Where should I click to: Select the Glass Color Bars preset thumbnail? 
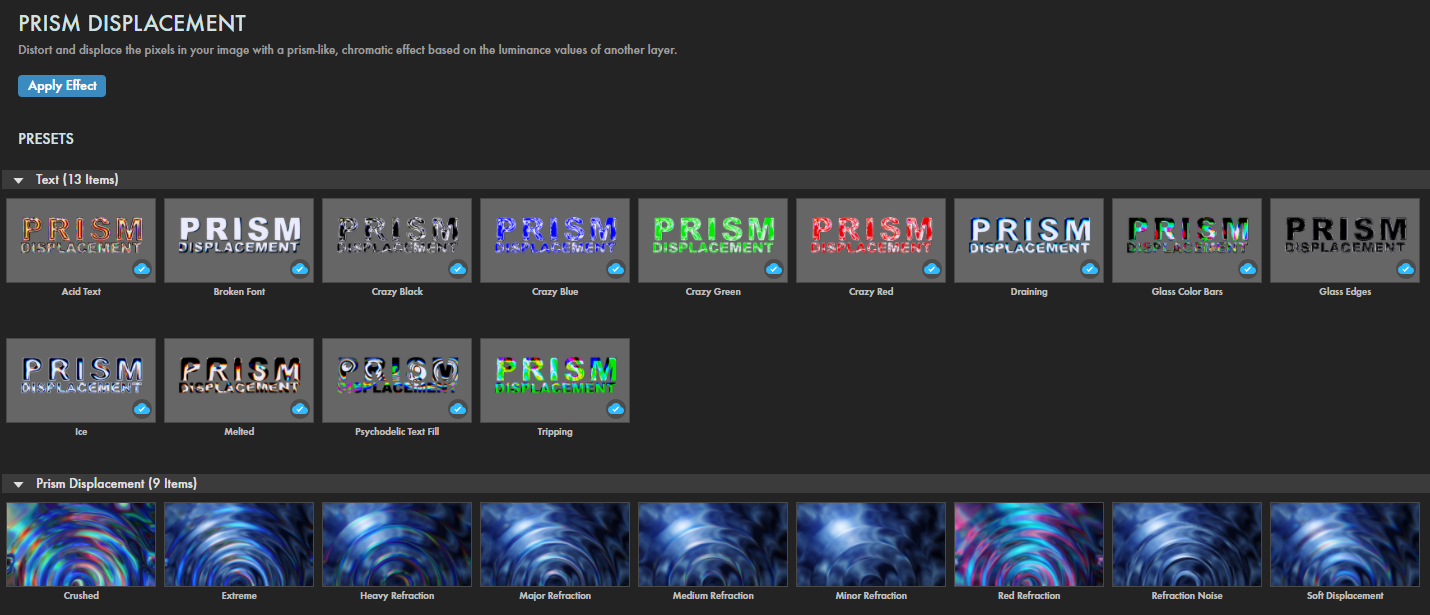tap(1187, 240)
